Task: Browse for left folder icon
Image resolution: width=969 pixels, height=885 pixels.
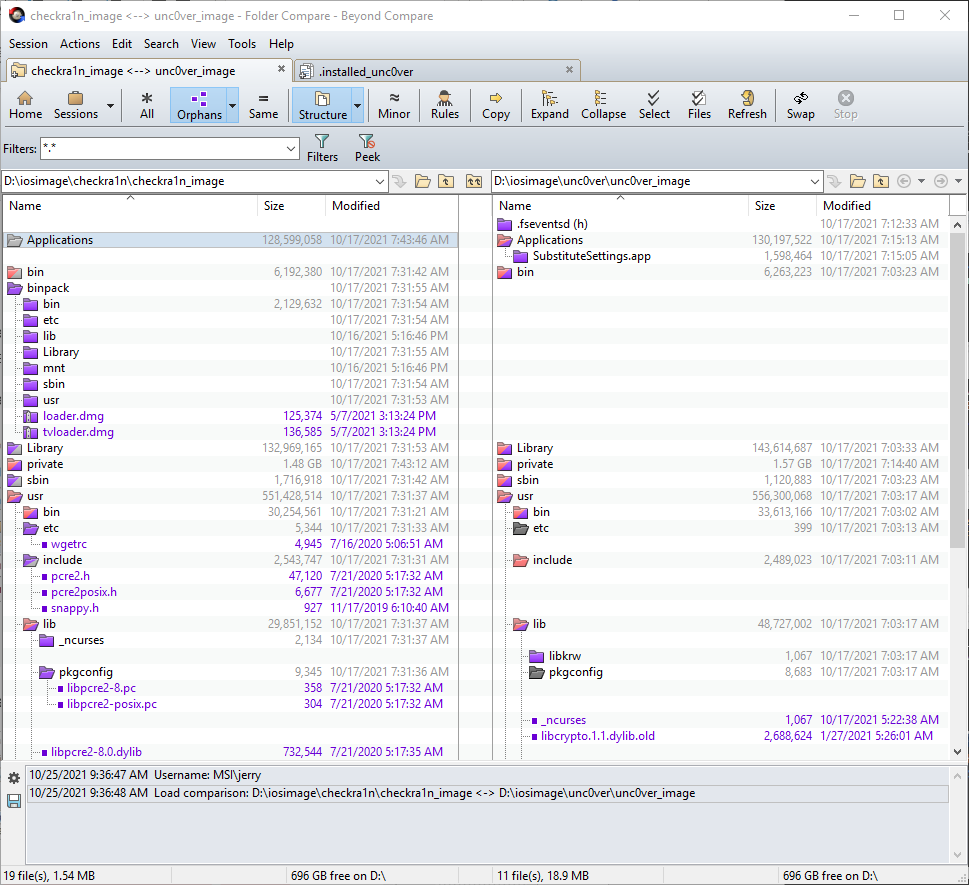Action: click(x=423, y=181)
